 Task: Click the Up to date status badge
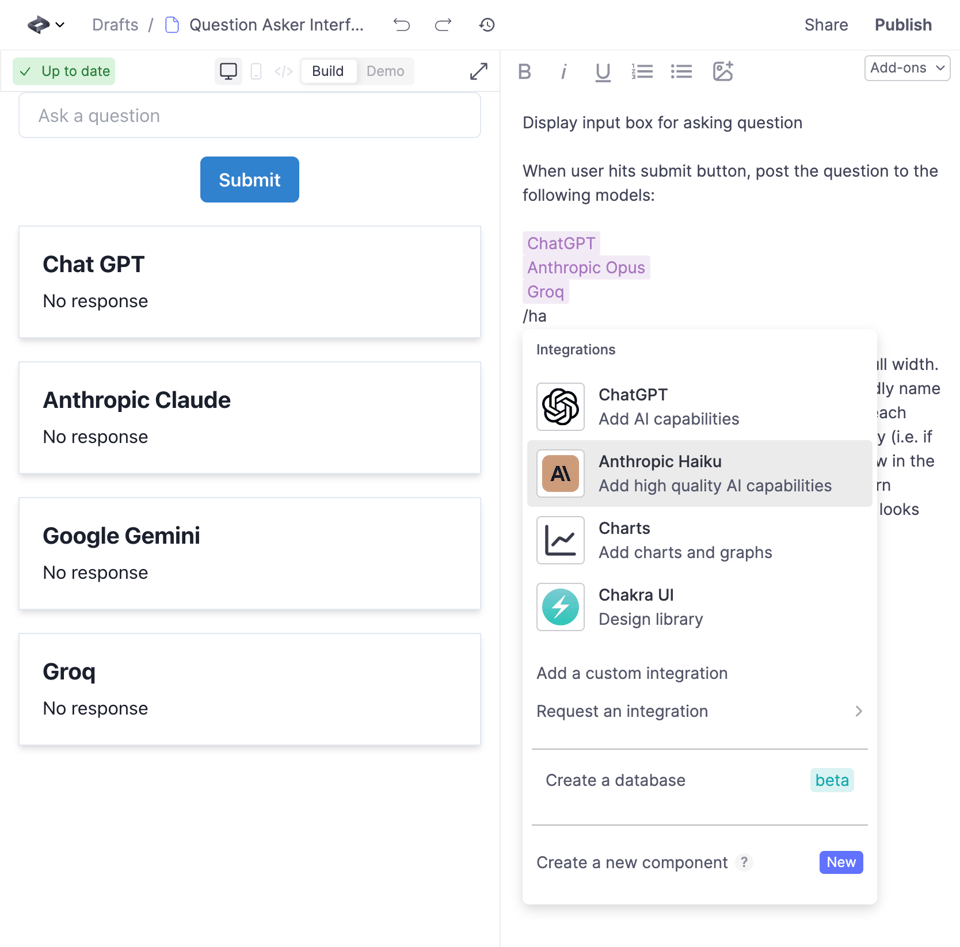(64, 71)
